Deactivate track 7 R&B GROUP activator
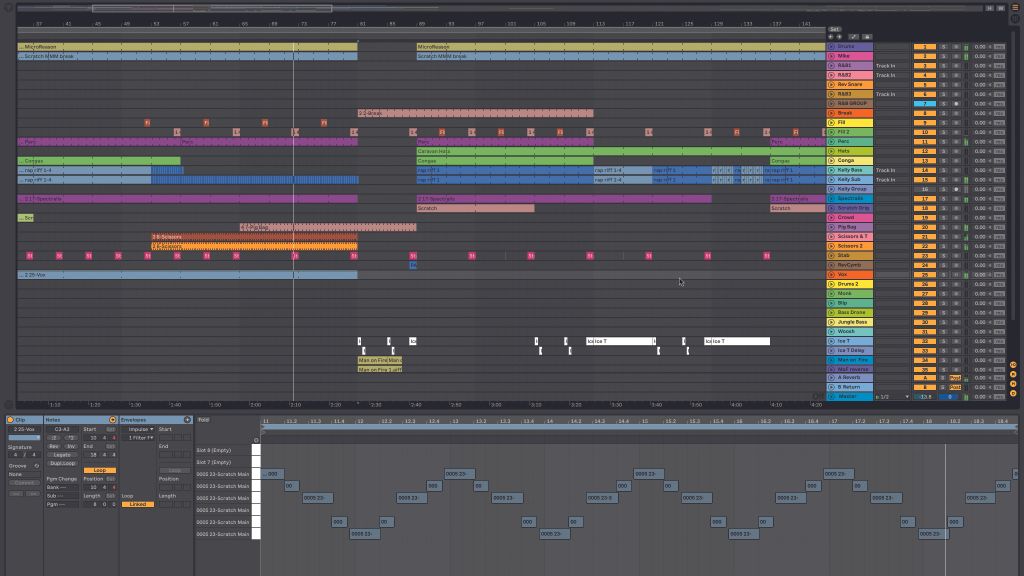 click(x=925, y=103)
